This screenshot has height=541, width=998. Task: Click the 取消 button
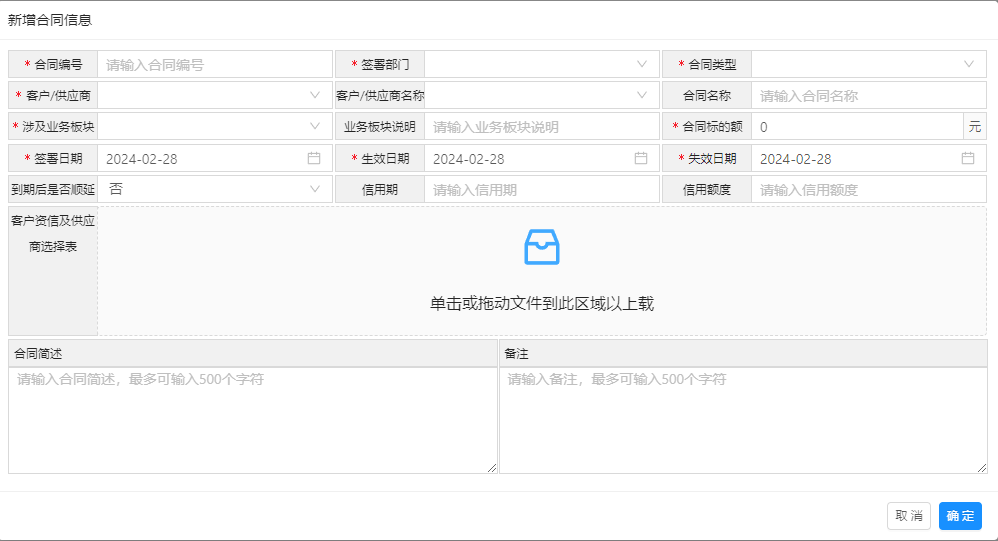pos(908,516)
